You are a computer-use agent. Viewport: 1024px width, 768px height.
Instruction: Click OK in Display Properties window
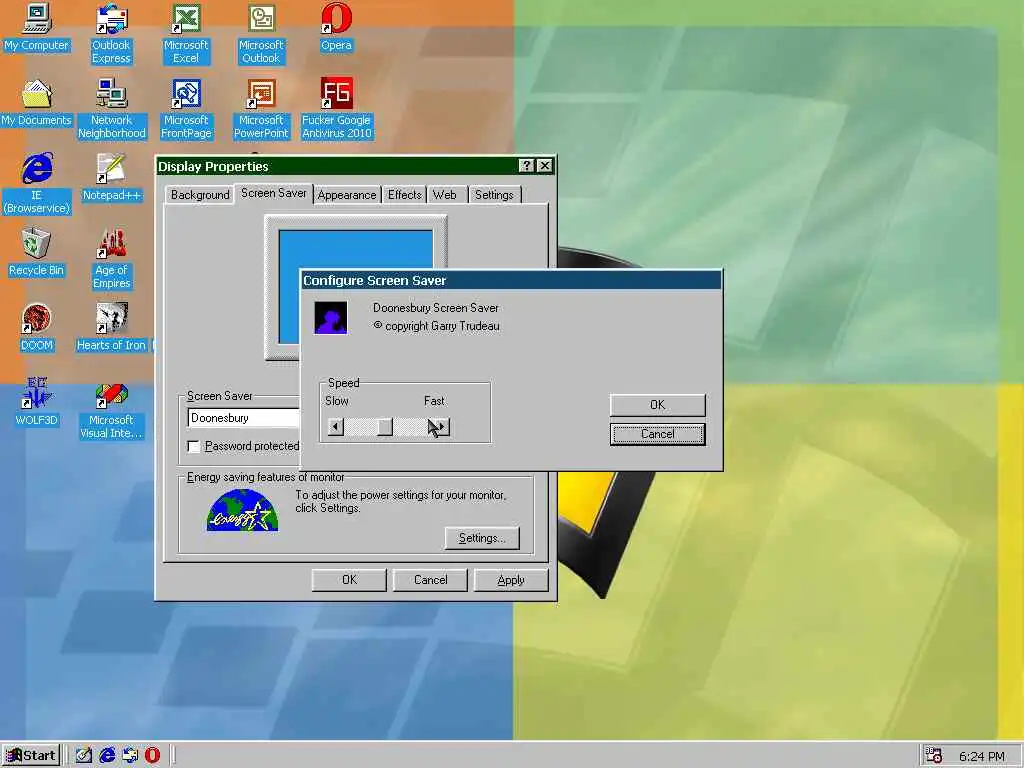pyautogui.click(x=349, y=580)
